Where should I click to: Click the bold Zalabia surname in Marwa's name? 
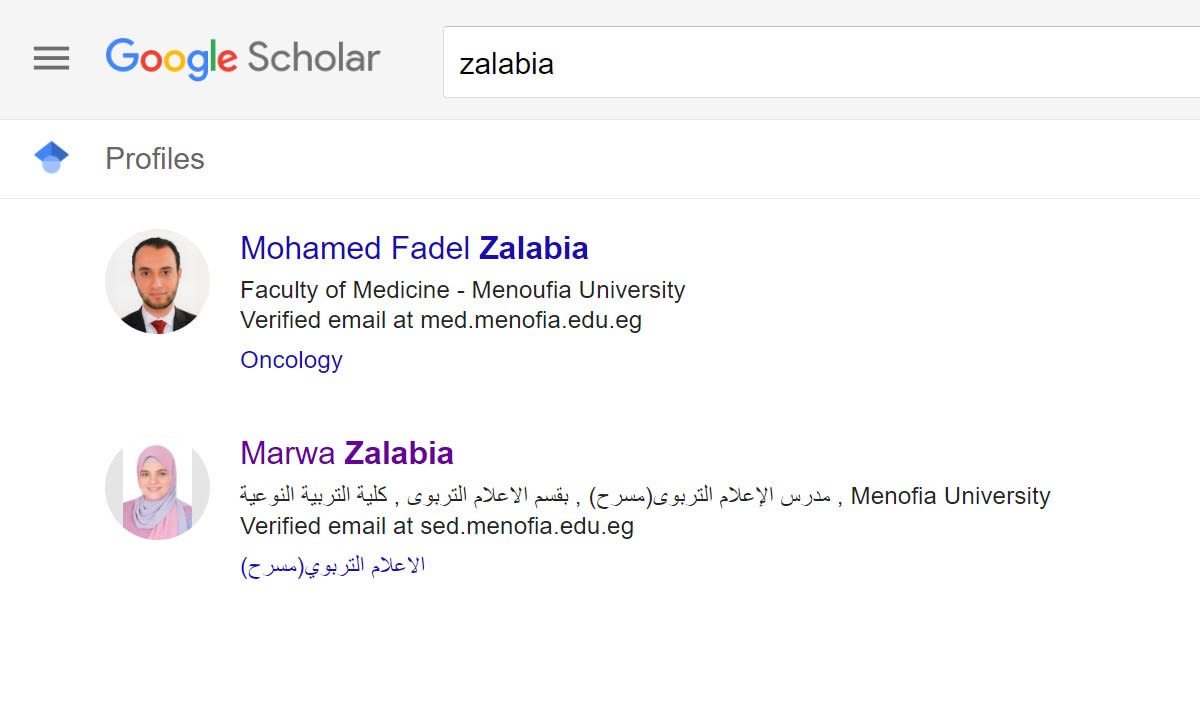399,453
